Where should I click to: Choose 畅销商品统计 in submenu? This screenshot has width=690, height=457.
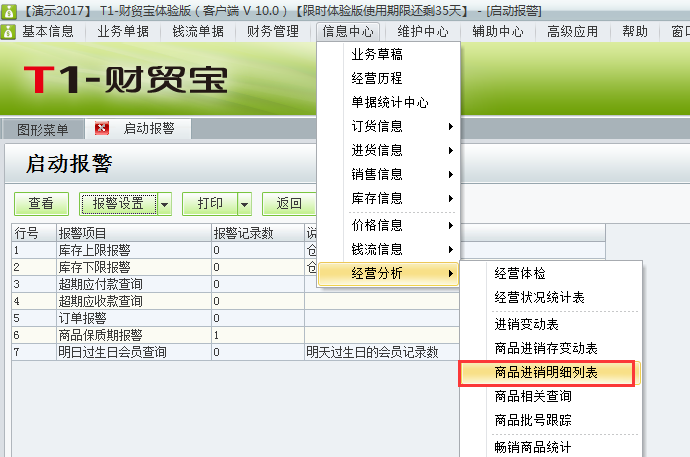pyautogui.click(x=551, y=447)
